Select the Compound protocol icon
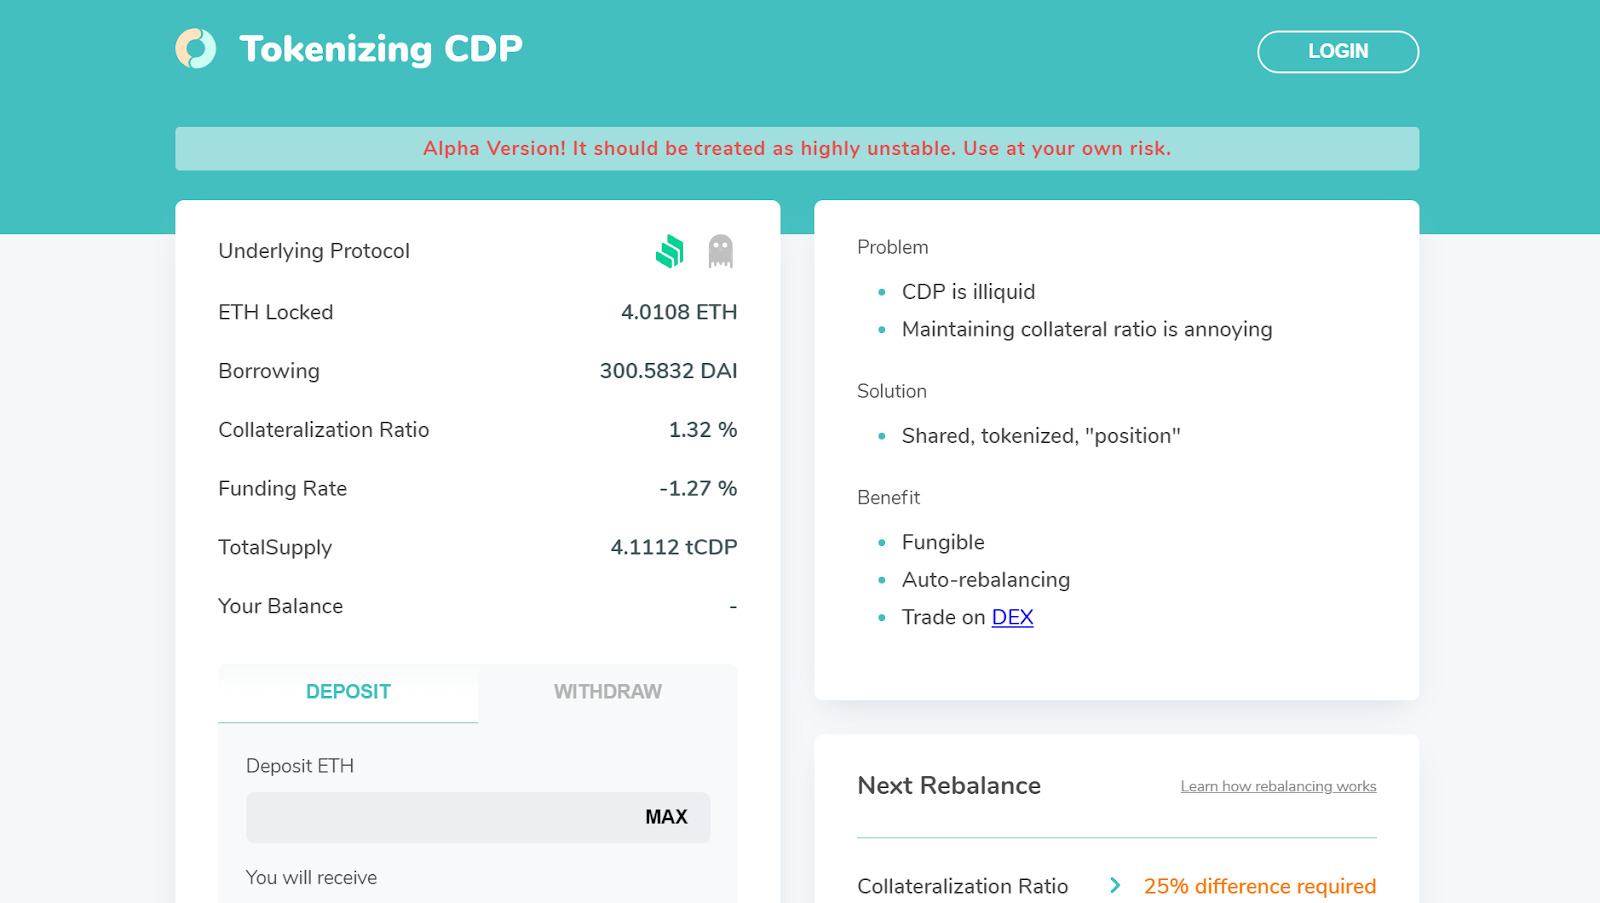The width and height of the screenshot is (1600, 903). [x=669, y=251]
